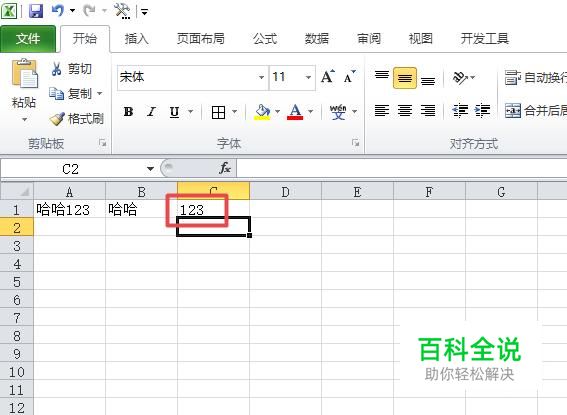Open the Name Box dropdown arrow

(x=150, y=169)
